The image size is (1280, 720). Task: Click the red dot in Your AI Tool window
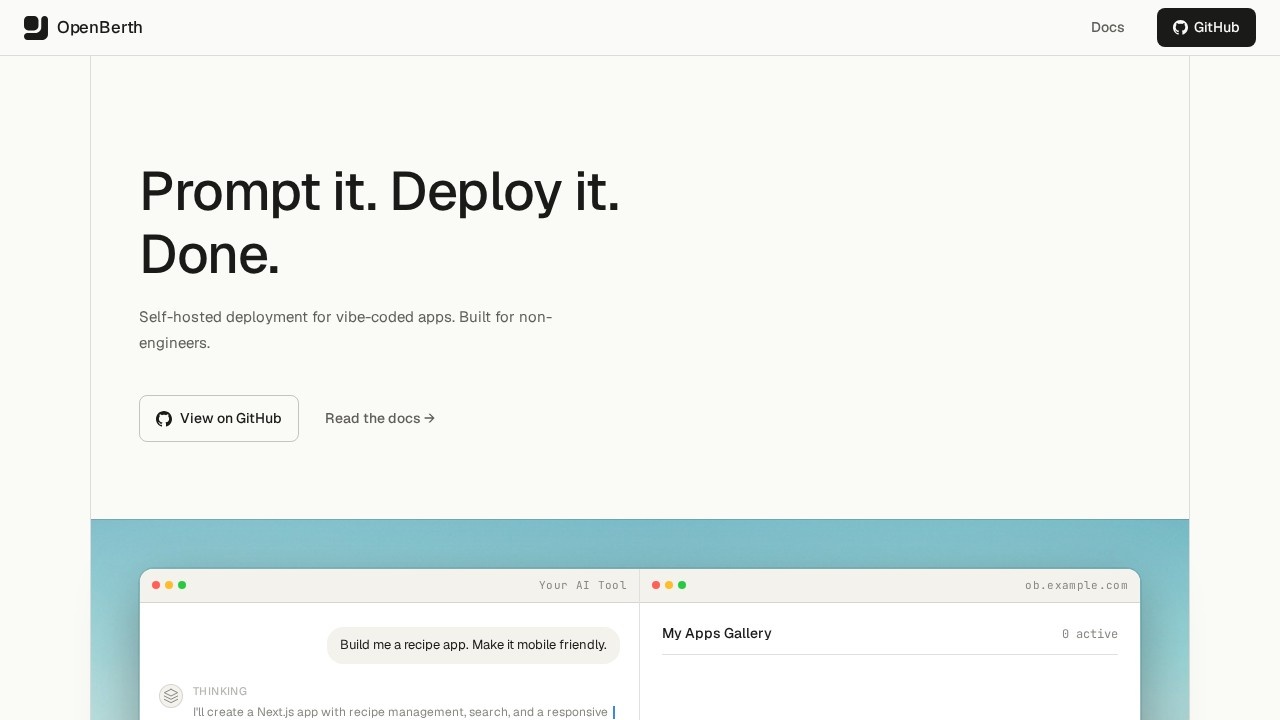[x=156, y=585]
